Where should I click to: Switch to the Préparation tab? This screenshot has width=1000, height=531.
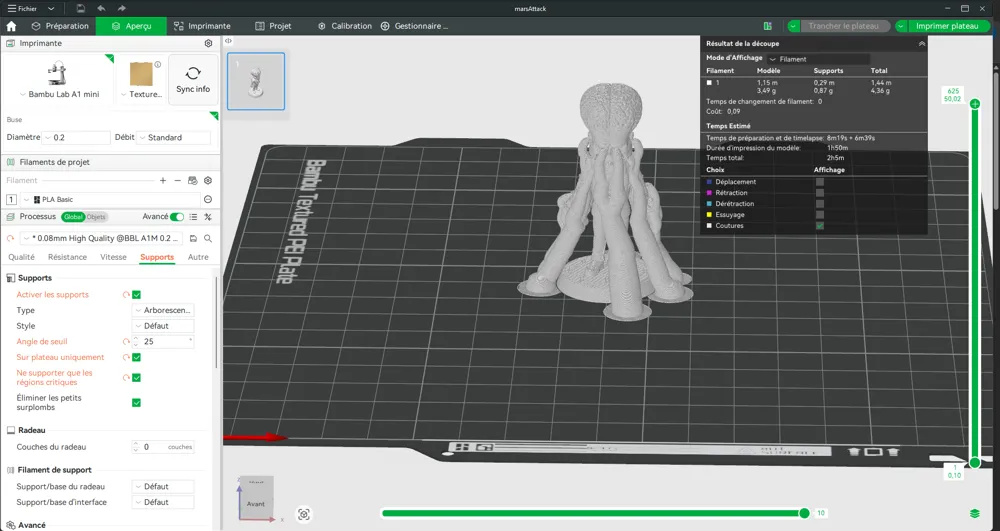(60, 26)
